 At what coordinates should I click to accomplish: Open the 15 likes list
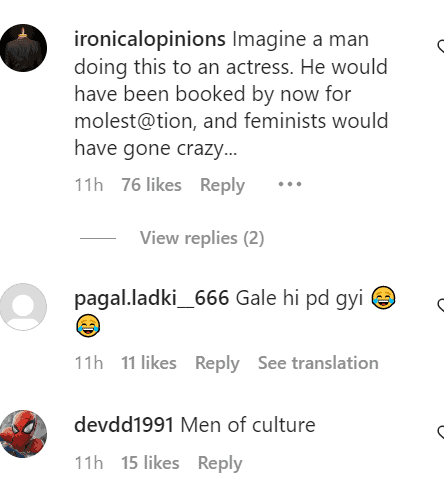(150, 463)
